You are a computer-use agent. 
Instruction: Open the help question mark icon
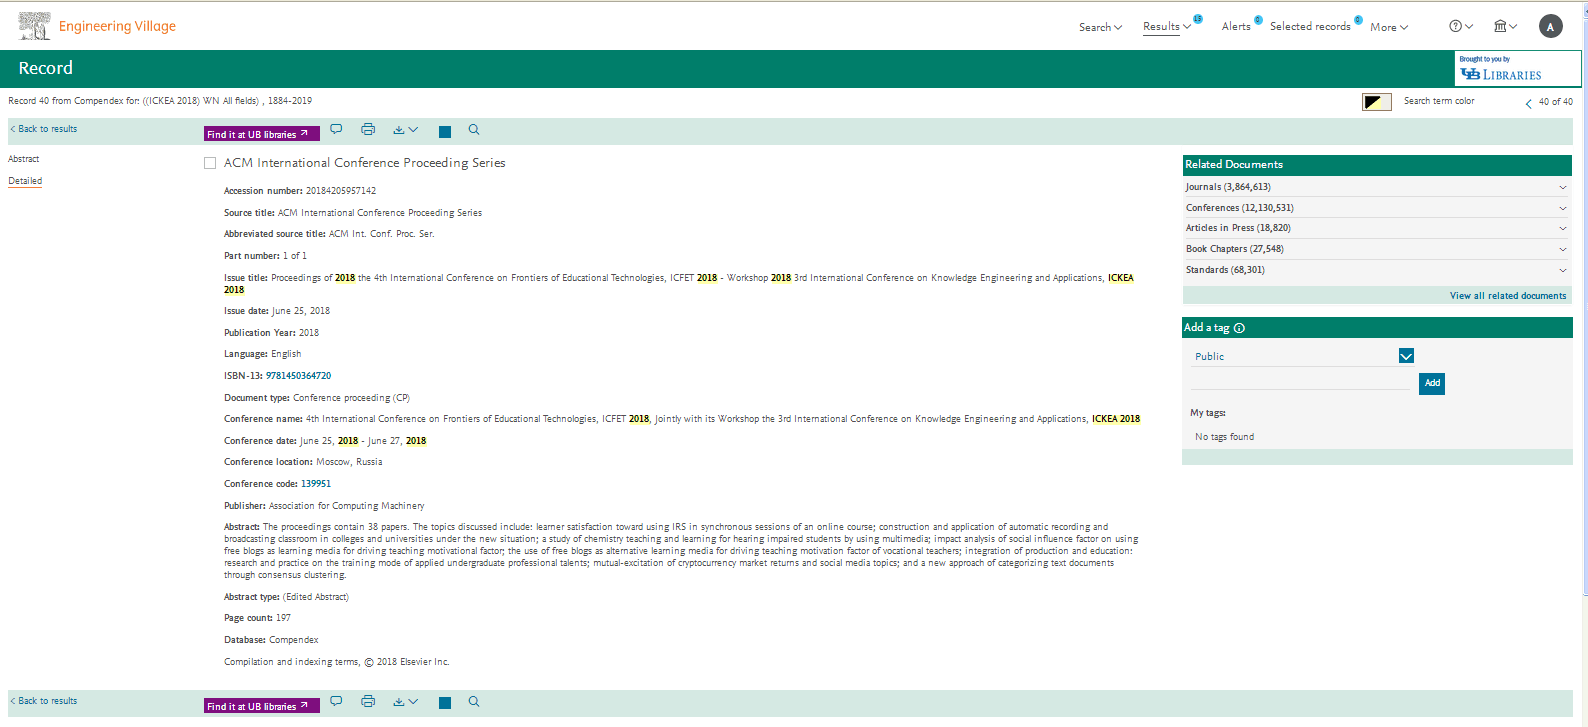click(1456, 26)
